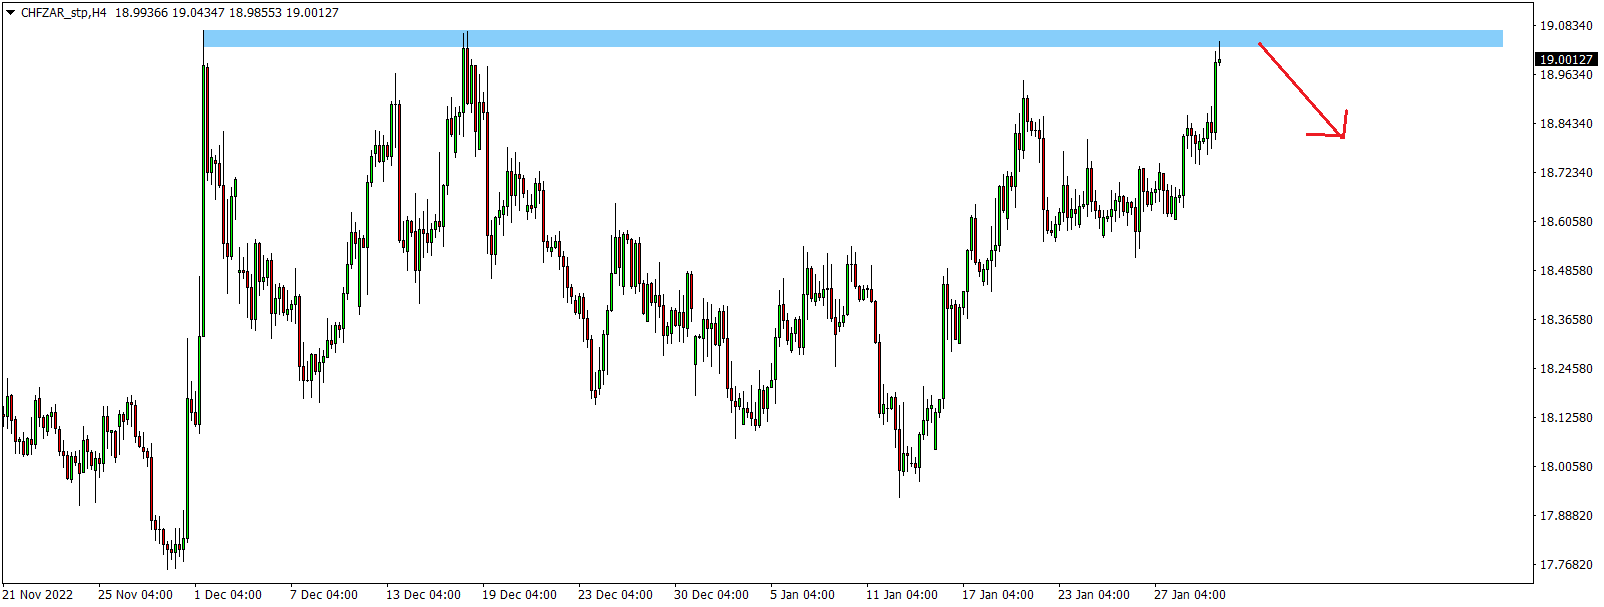Click price scale label 18.12580
The width and height of the screenshot is (1604, 607).
click(1566, 418)
